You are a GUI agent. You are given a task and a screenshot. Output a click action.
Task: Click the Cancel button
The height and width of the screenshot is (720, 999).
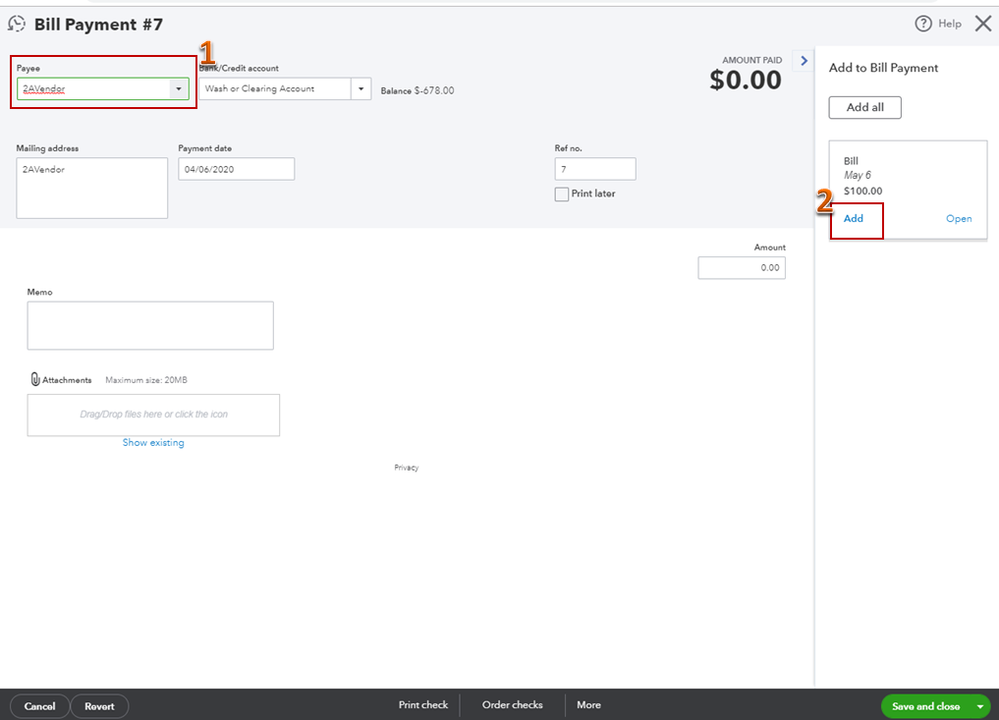pos(40,706)
